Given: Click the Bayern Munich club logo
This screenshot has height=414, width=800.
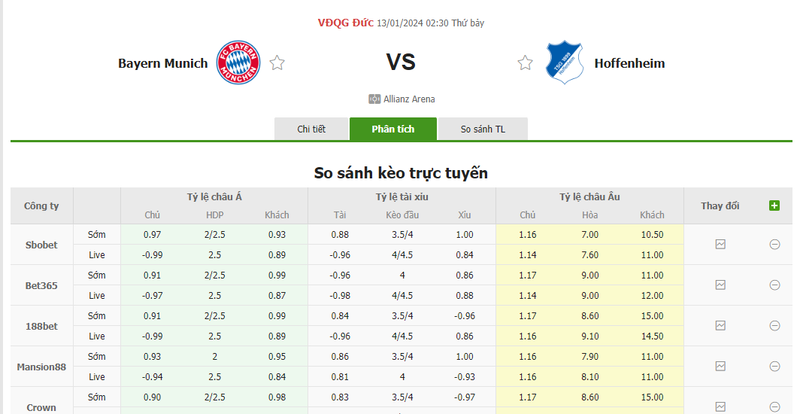Looking at the screenshot, I should pos(239,63).
